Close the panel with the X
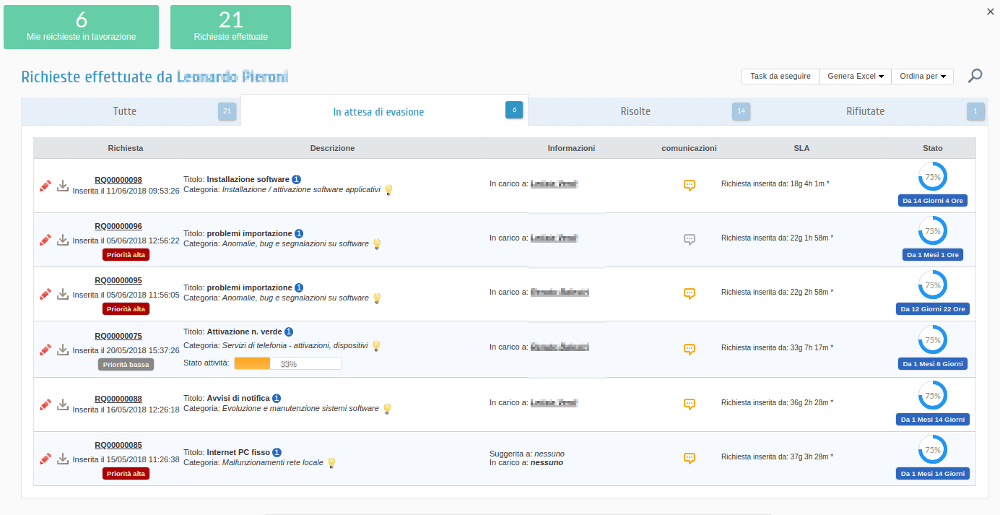1000x515 pixels. [x=989, y=11]
